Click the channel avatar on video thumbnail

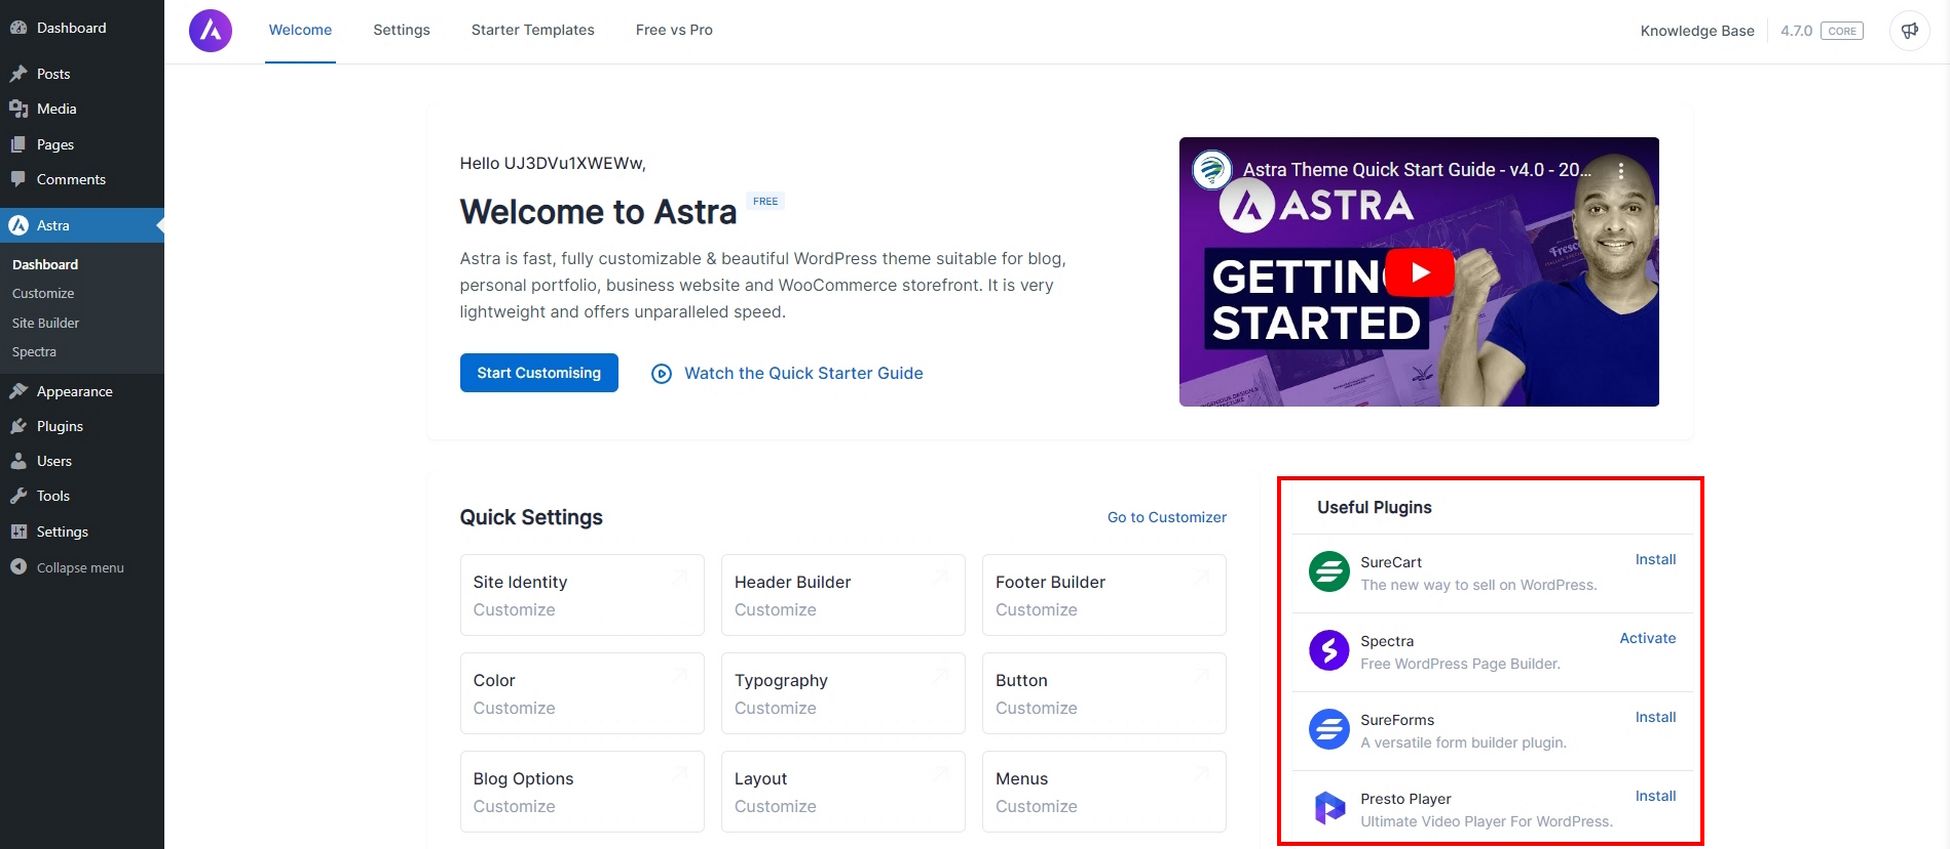(x=1212, y=170)
